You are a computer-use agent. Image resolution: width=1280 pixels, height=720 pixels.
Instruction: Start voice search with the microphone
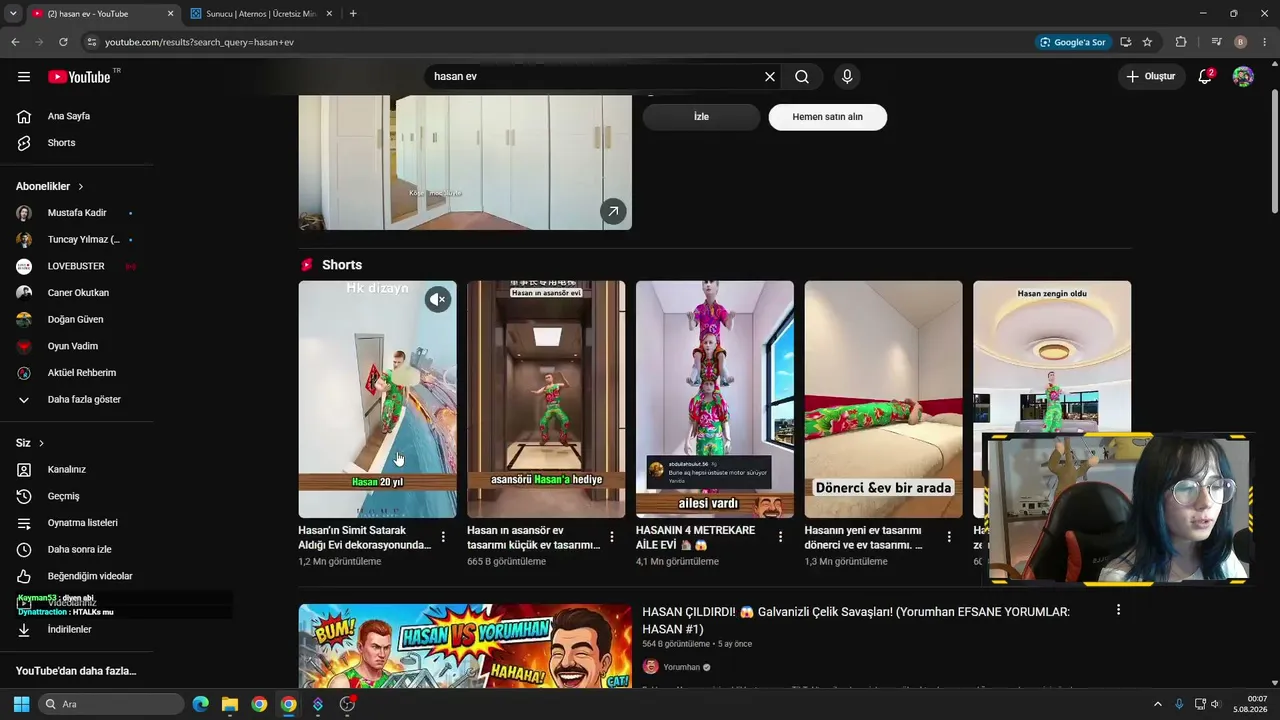tap(847, 77)
